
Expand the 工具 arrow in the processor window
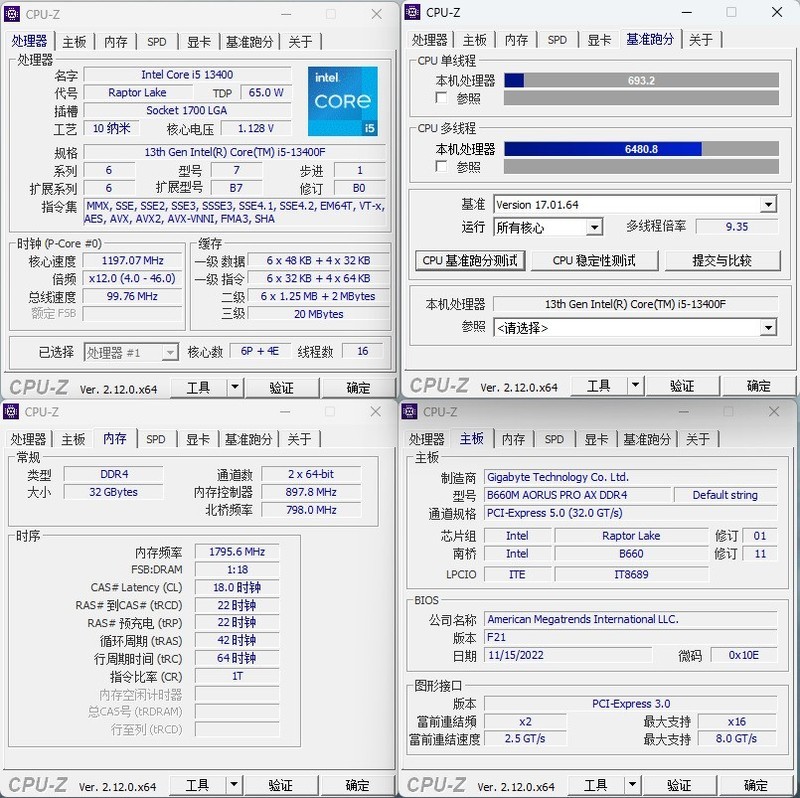pyautogui.click(x=235, y=387)
